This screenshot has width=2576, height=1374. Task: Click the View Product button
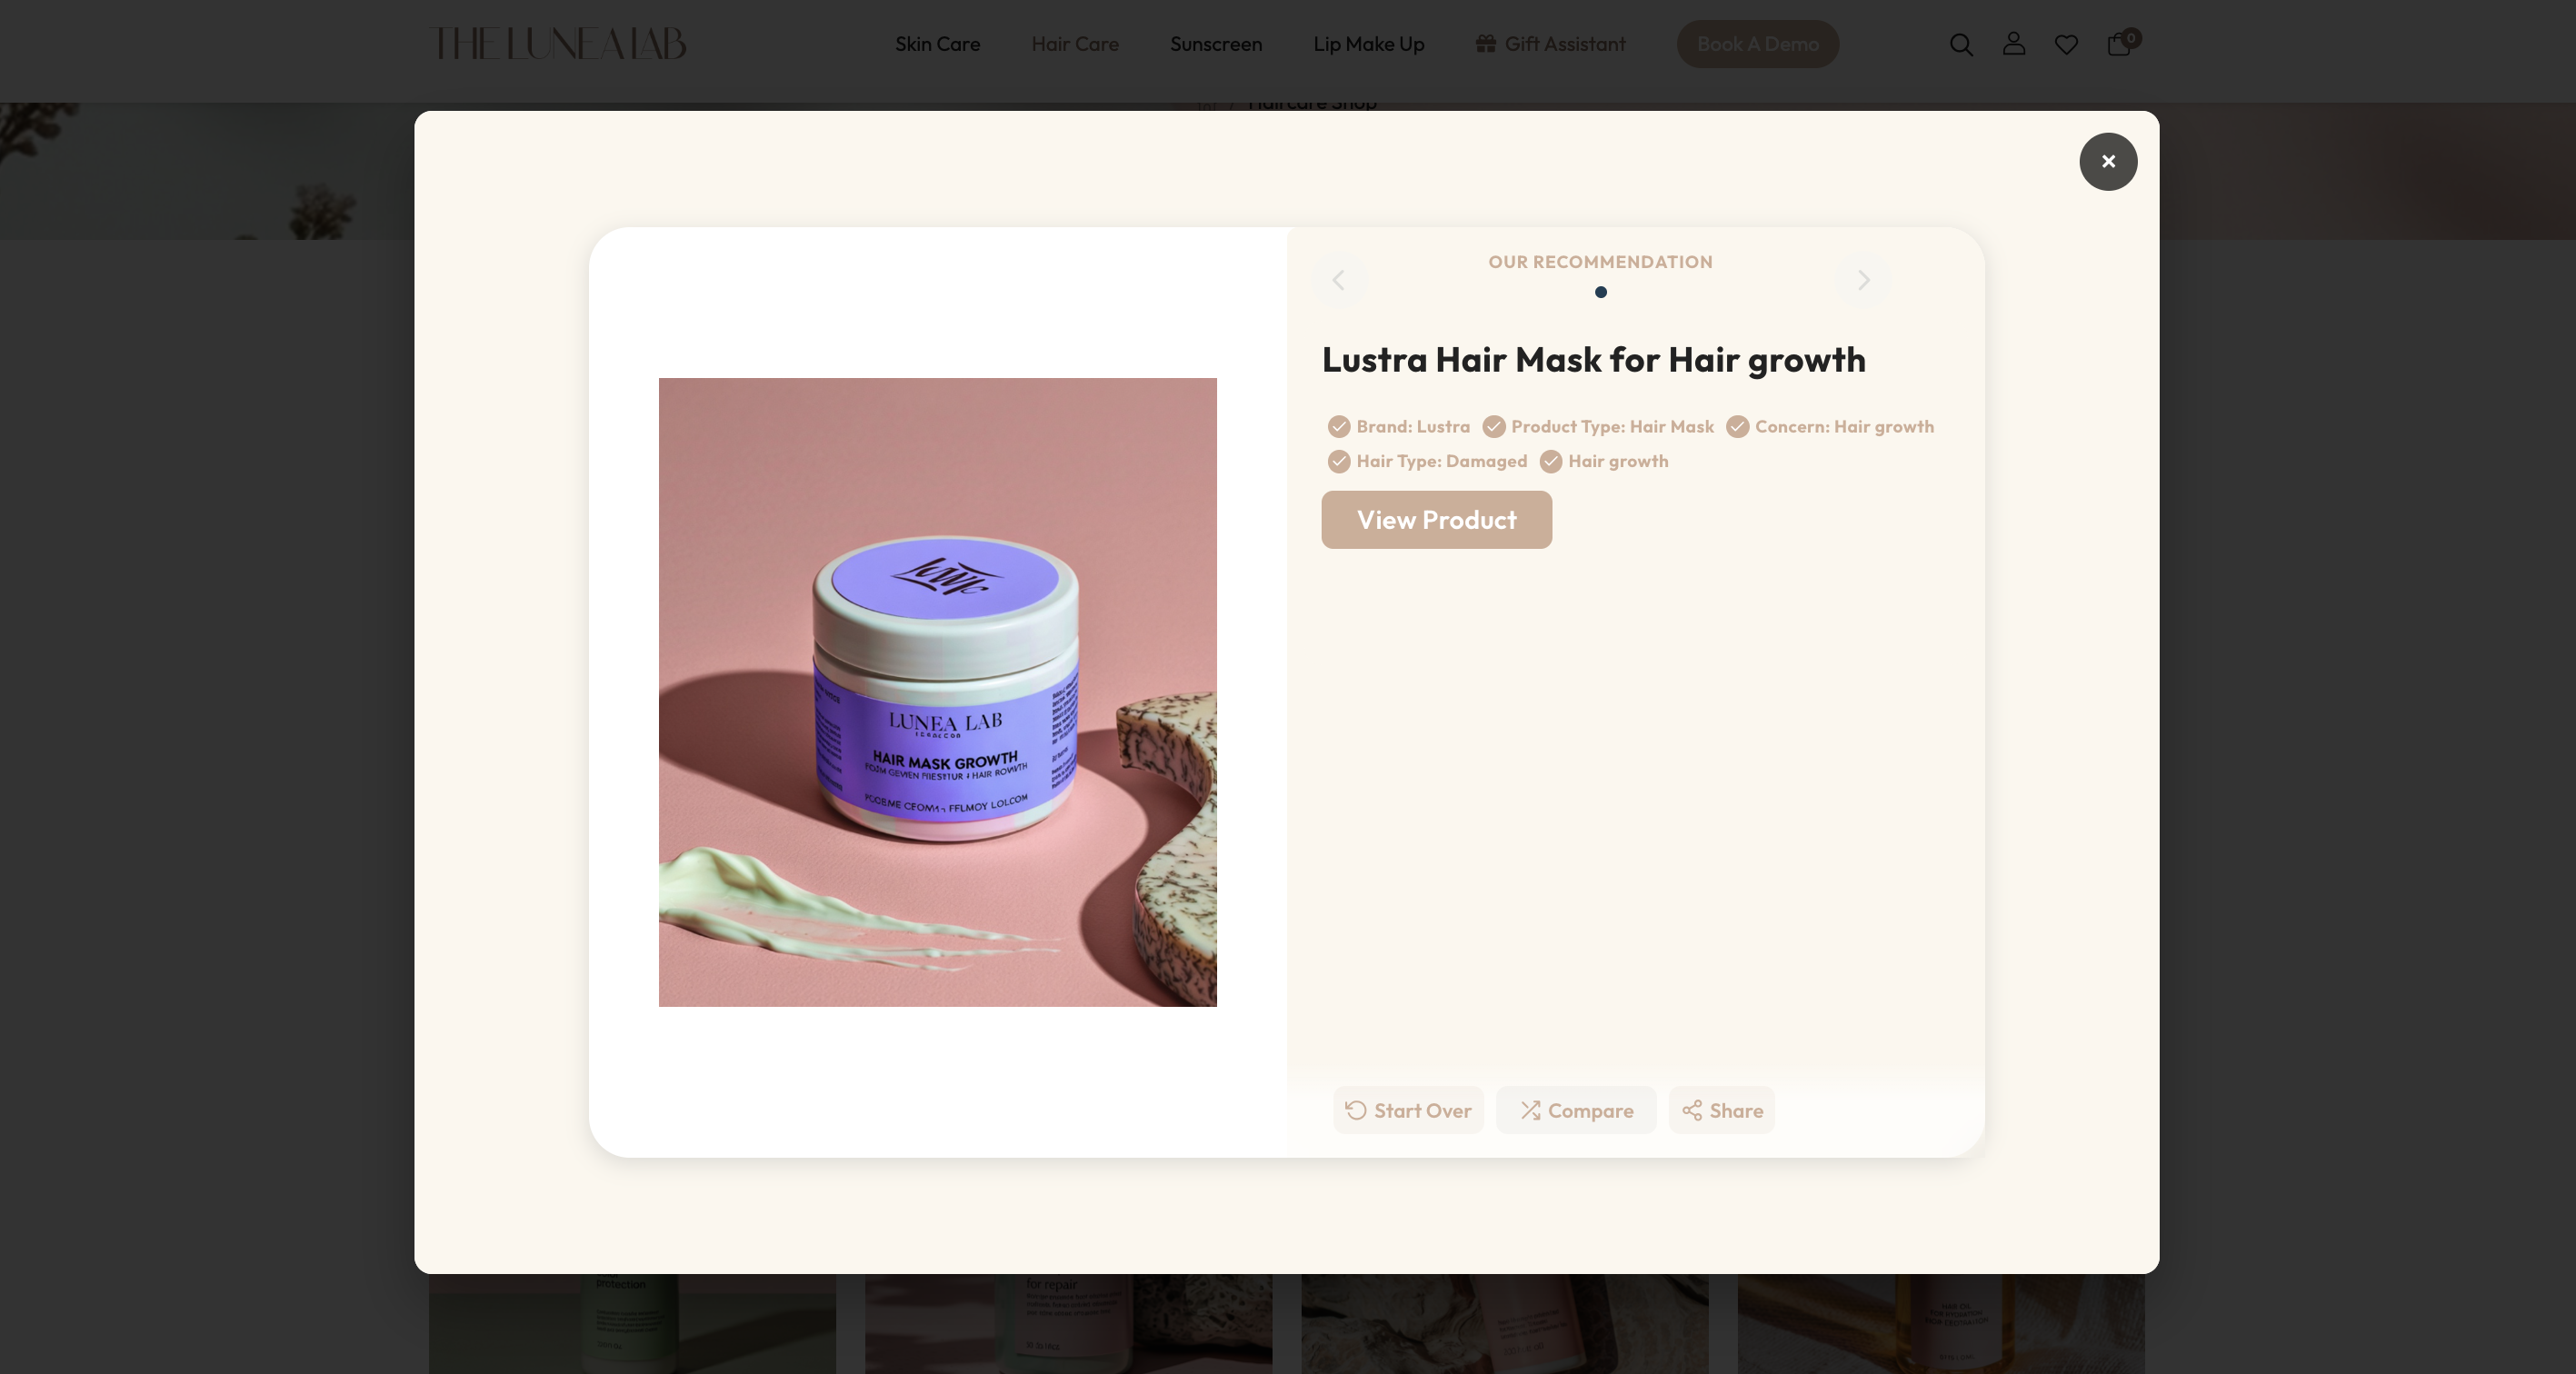(1436, 520)
